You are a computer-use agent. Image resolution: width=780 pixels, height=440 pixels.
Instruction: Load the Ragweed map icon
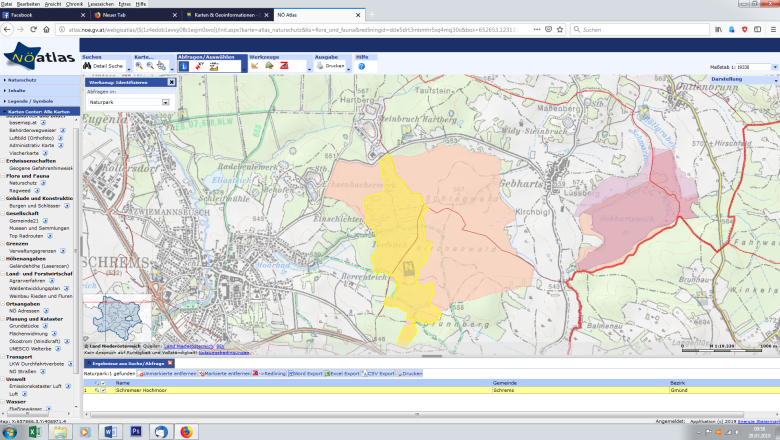point(37,190)
